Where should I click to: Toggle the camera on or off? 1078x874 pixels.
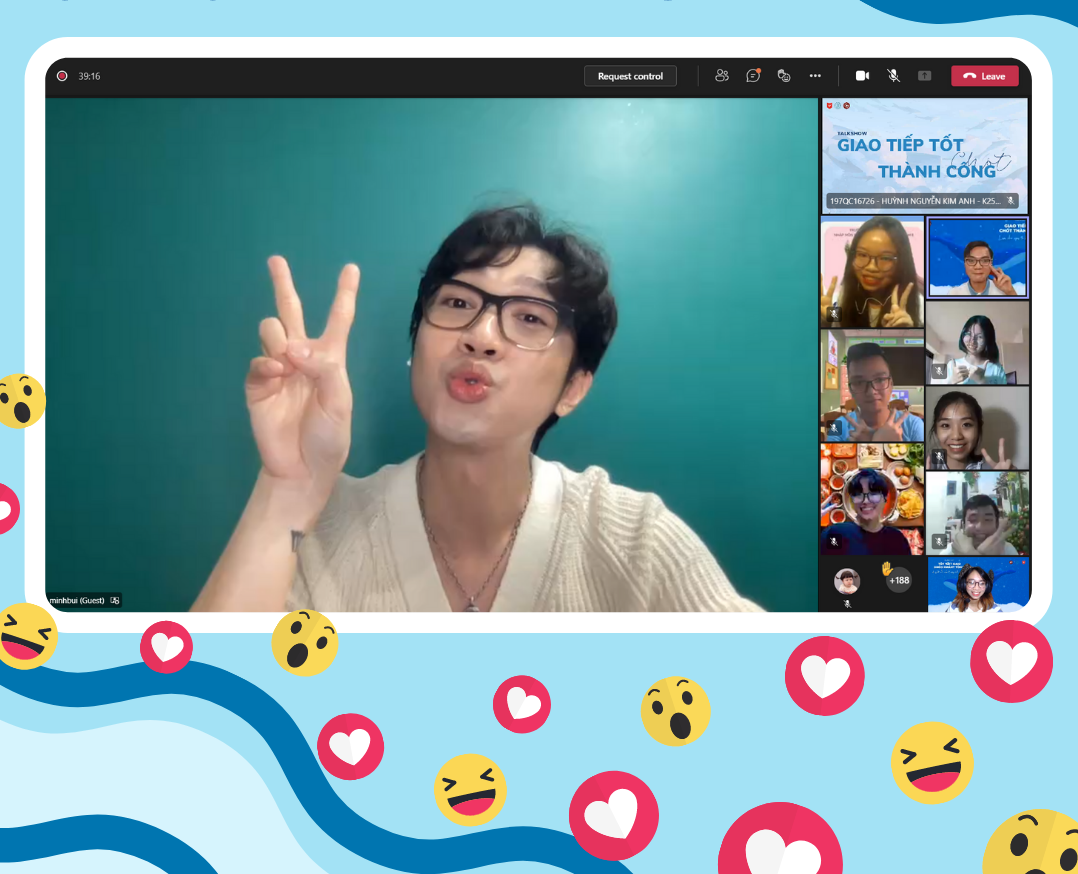[862, 76]
